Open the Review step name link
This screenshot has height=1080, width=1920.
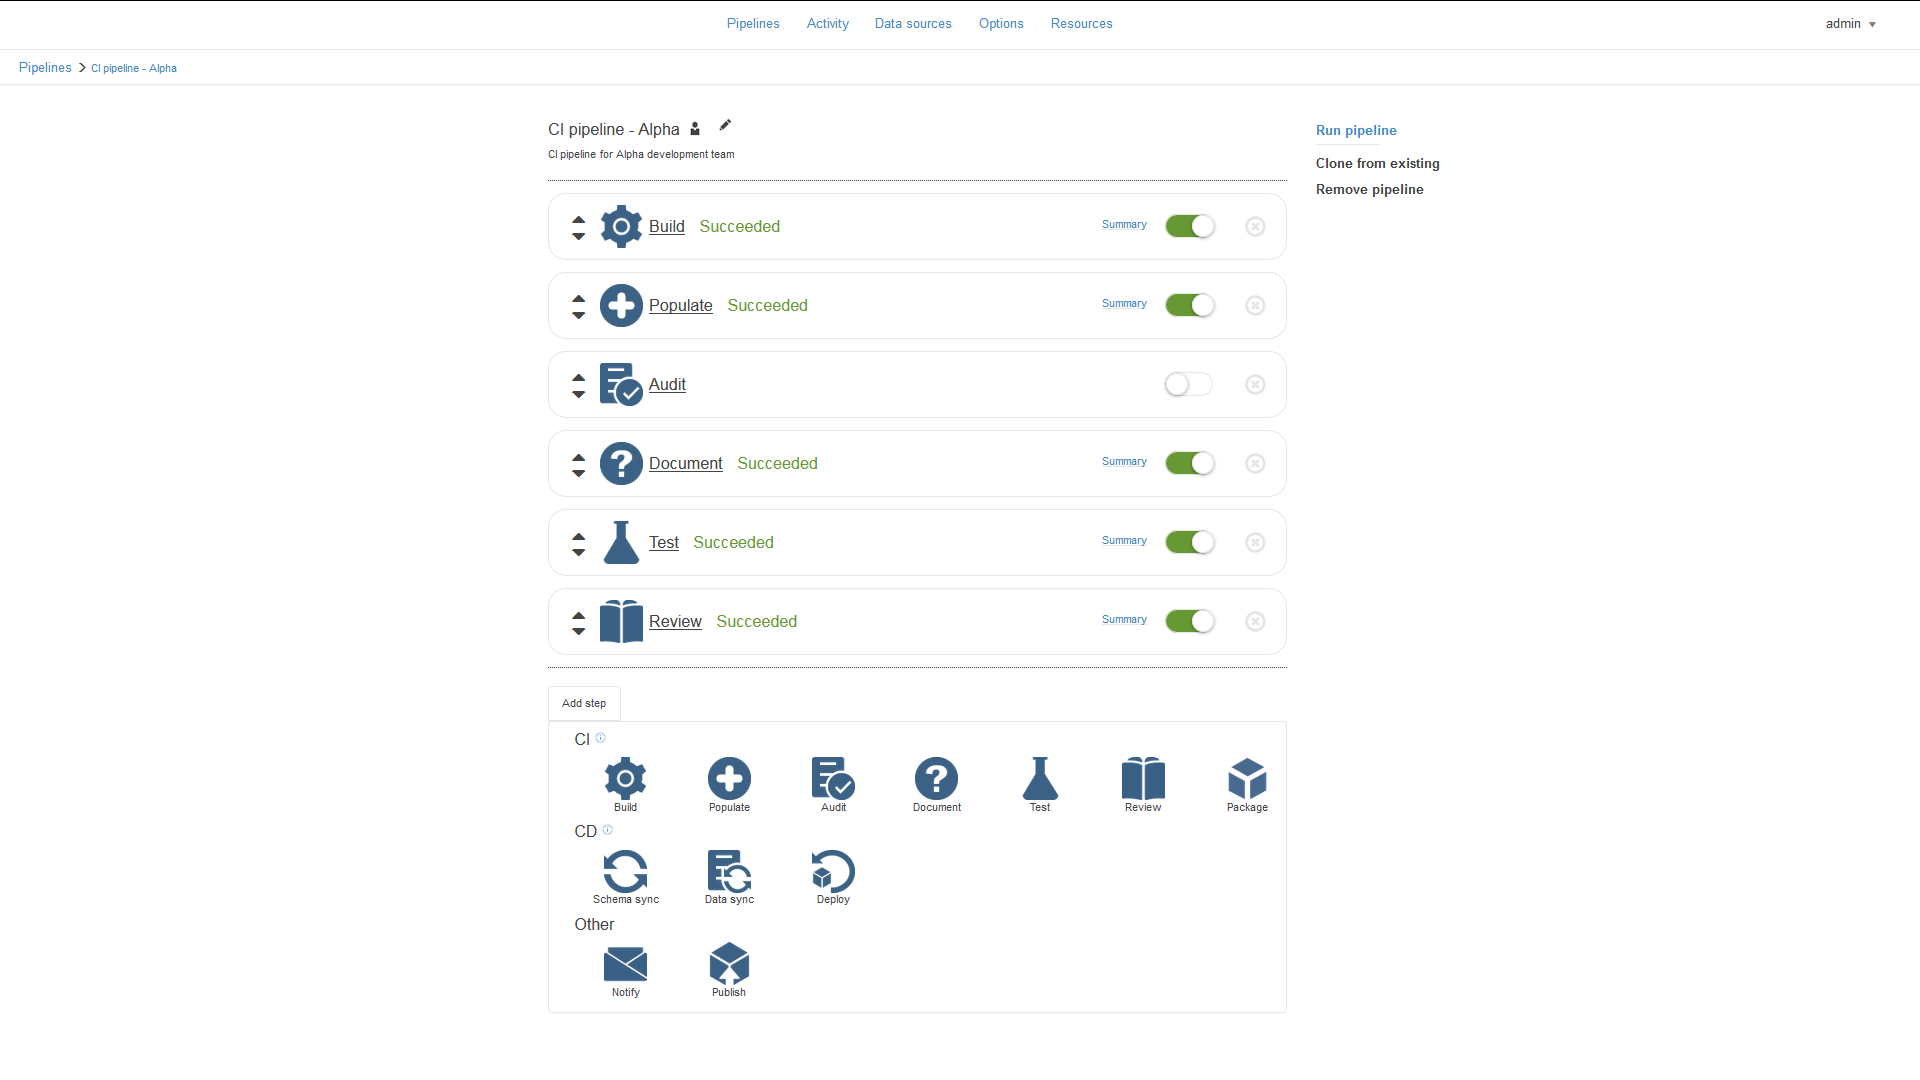(x=675, y=621)
